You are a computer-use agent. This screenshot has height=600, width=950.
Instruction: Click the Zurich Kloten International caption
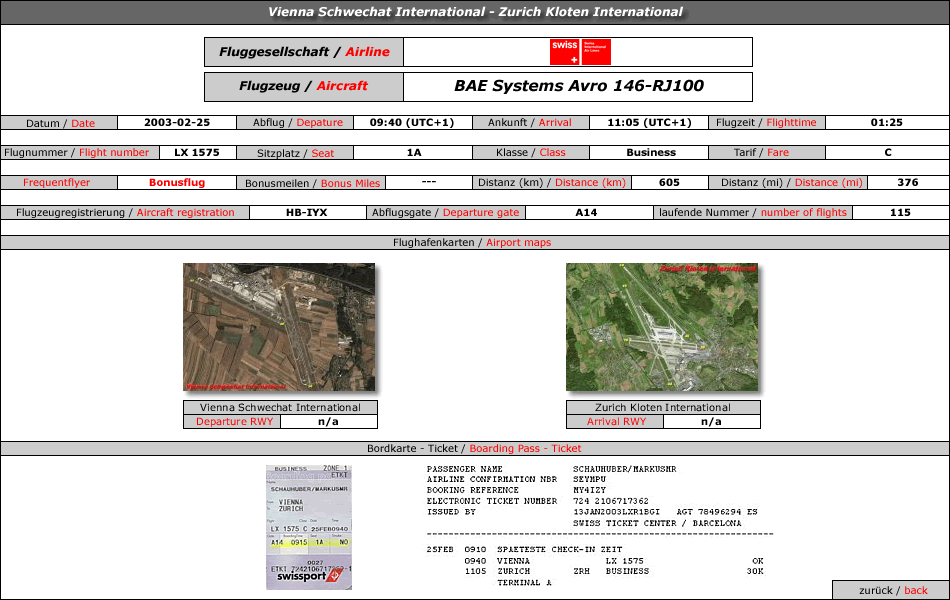(663, 407)
